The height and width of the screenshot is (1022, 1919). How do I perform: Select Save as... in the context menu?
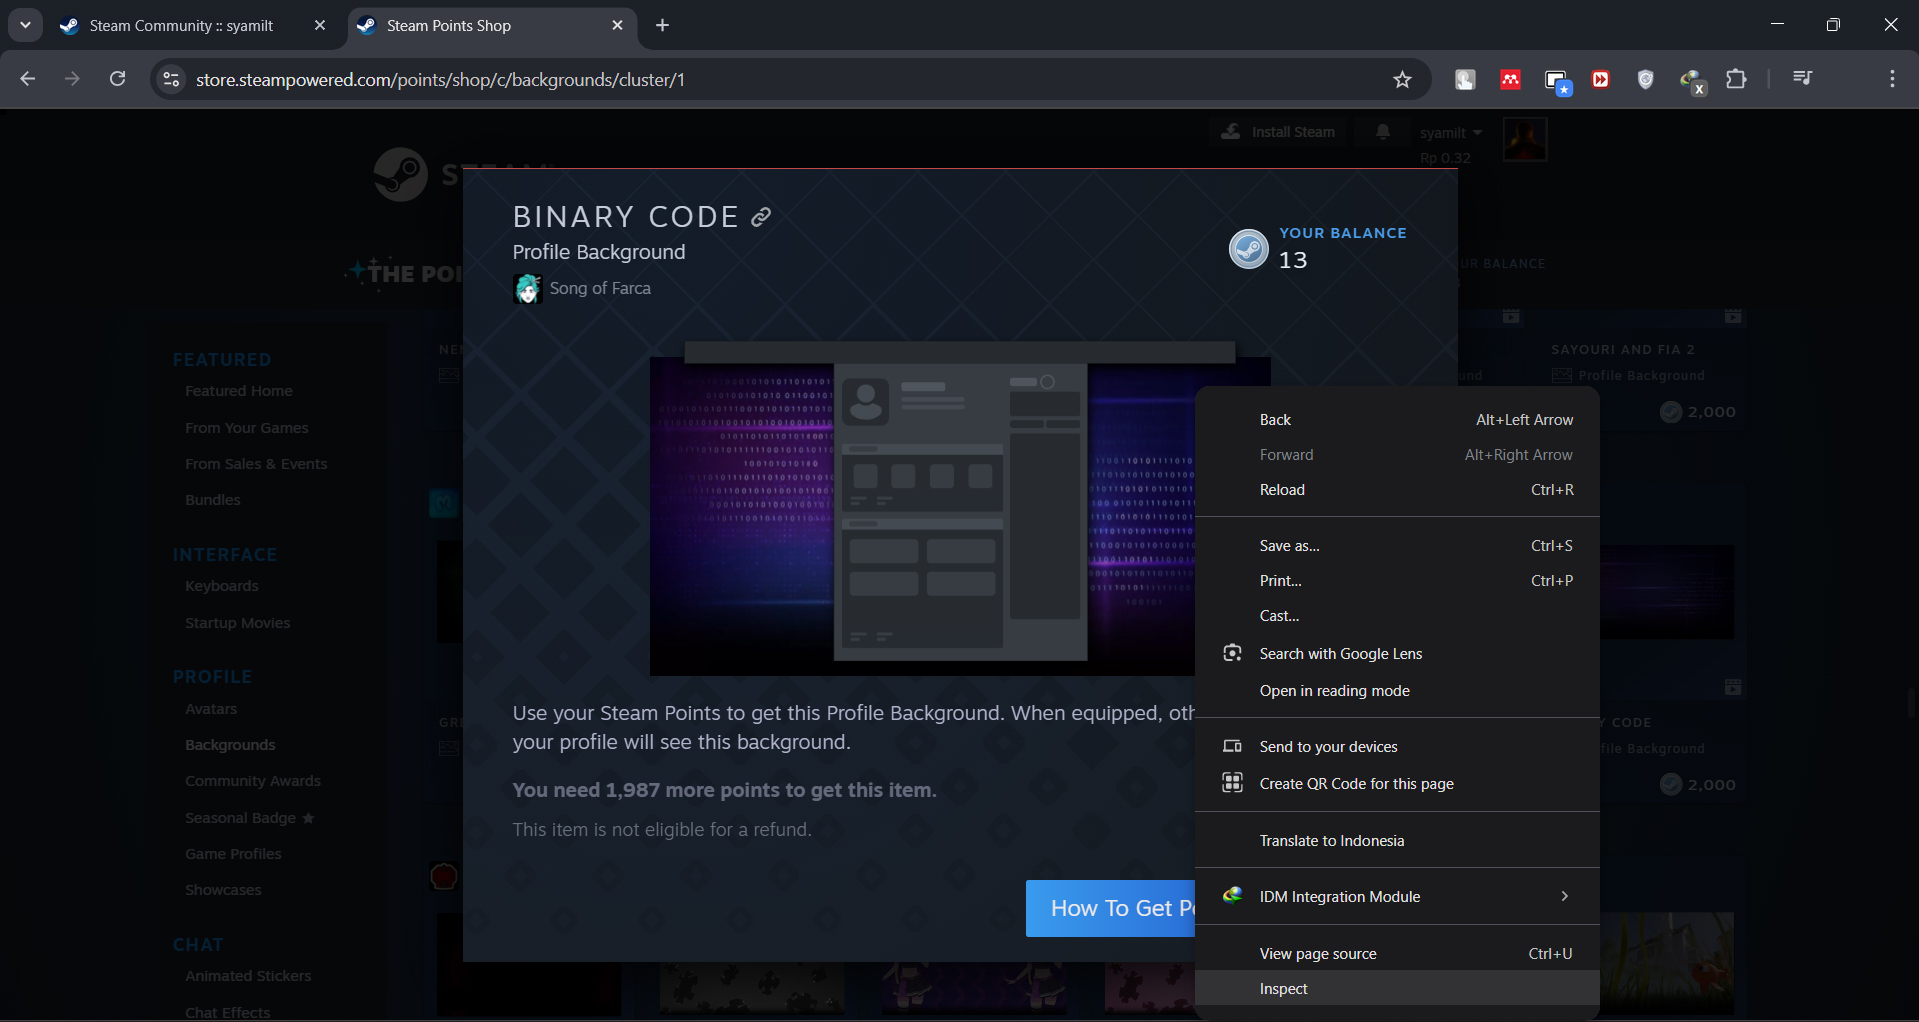[x=1397, y=546]
